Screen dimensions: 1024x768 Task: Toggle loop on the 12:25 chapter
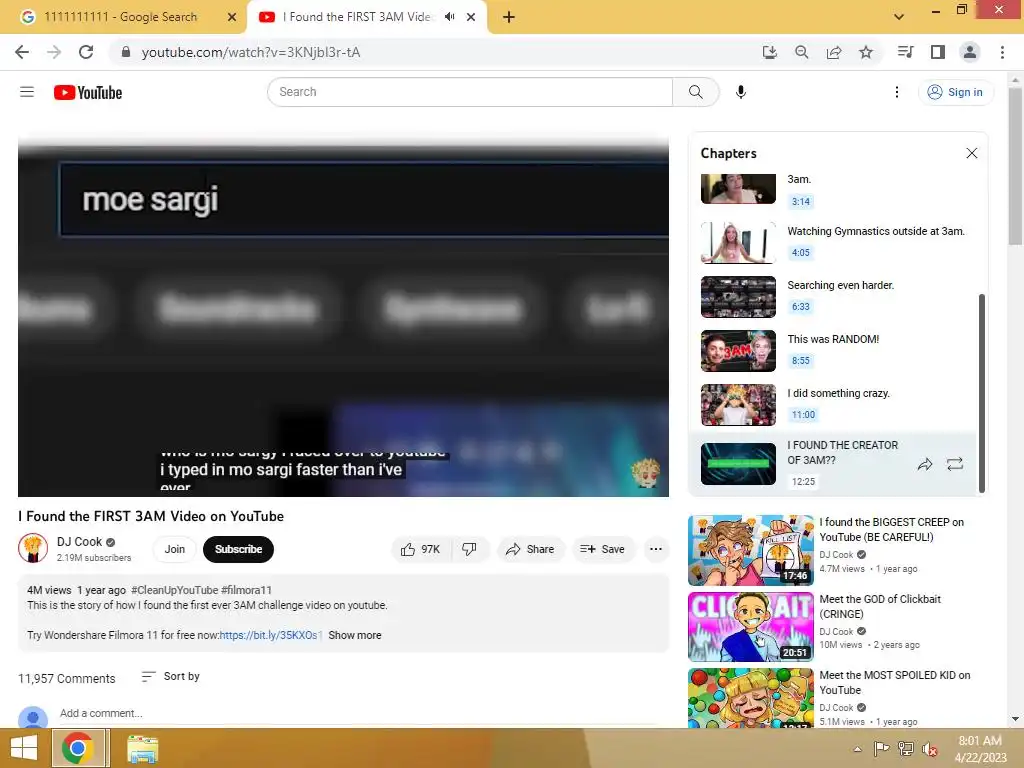[955, 464]
